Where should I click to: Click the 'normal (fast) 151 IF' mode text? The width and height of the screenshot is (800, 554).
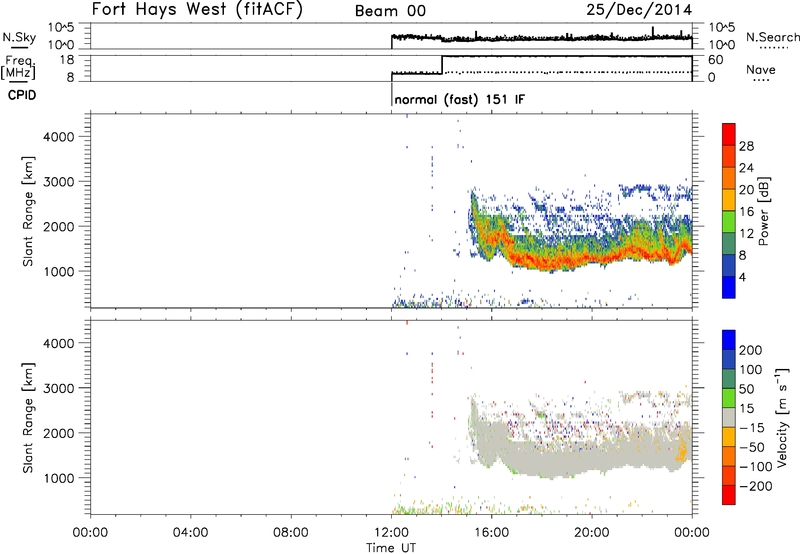pyautogui.click(x=459, y=99)
